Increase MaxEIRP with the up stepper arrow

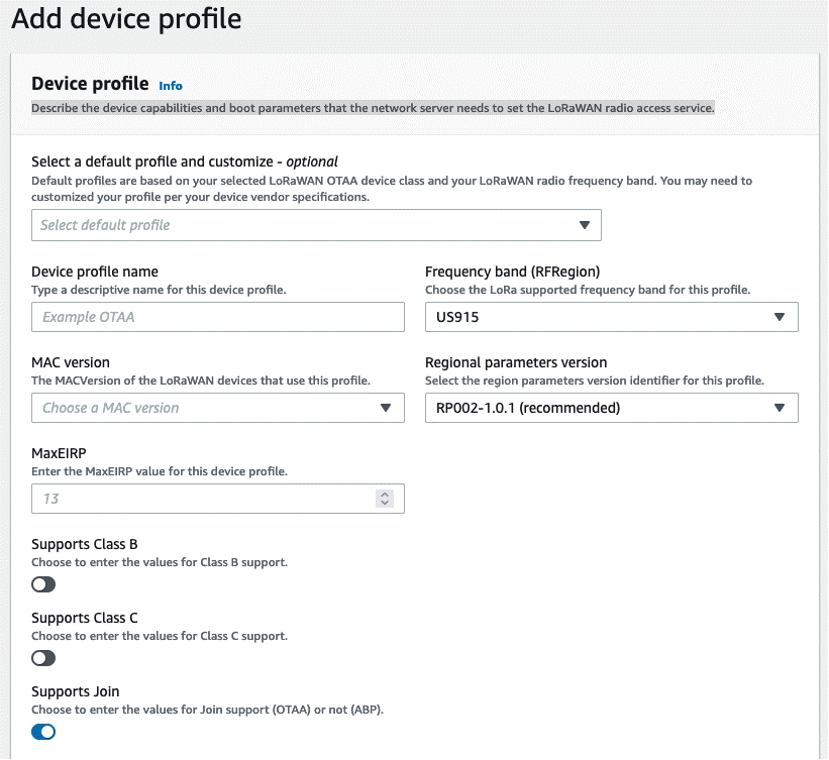385,494
